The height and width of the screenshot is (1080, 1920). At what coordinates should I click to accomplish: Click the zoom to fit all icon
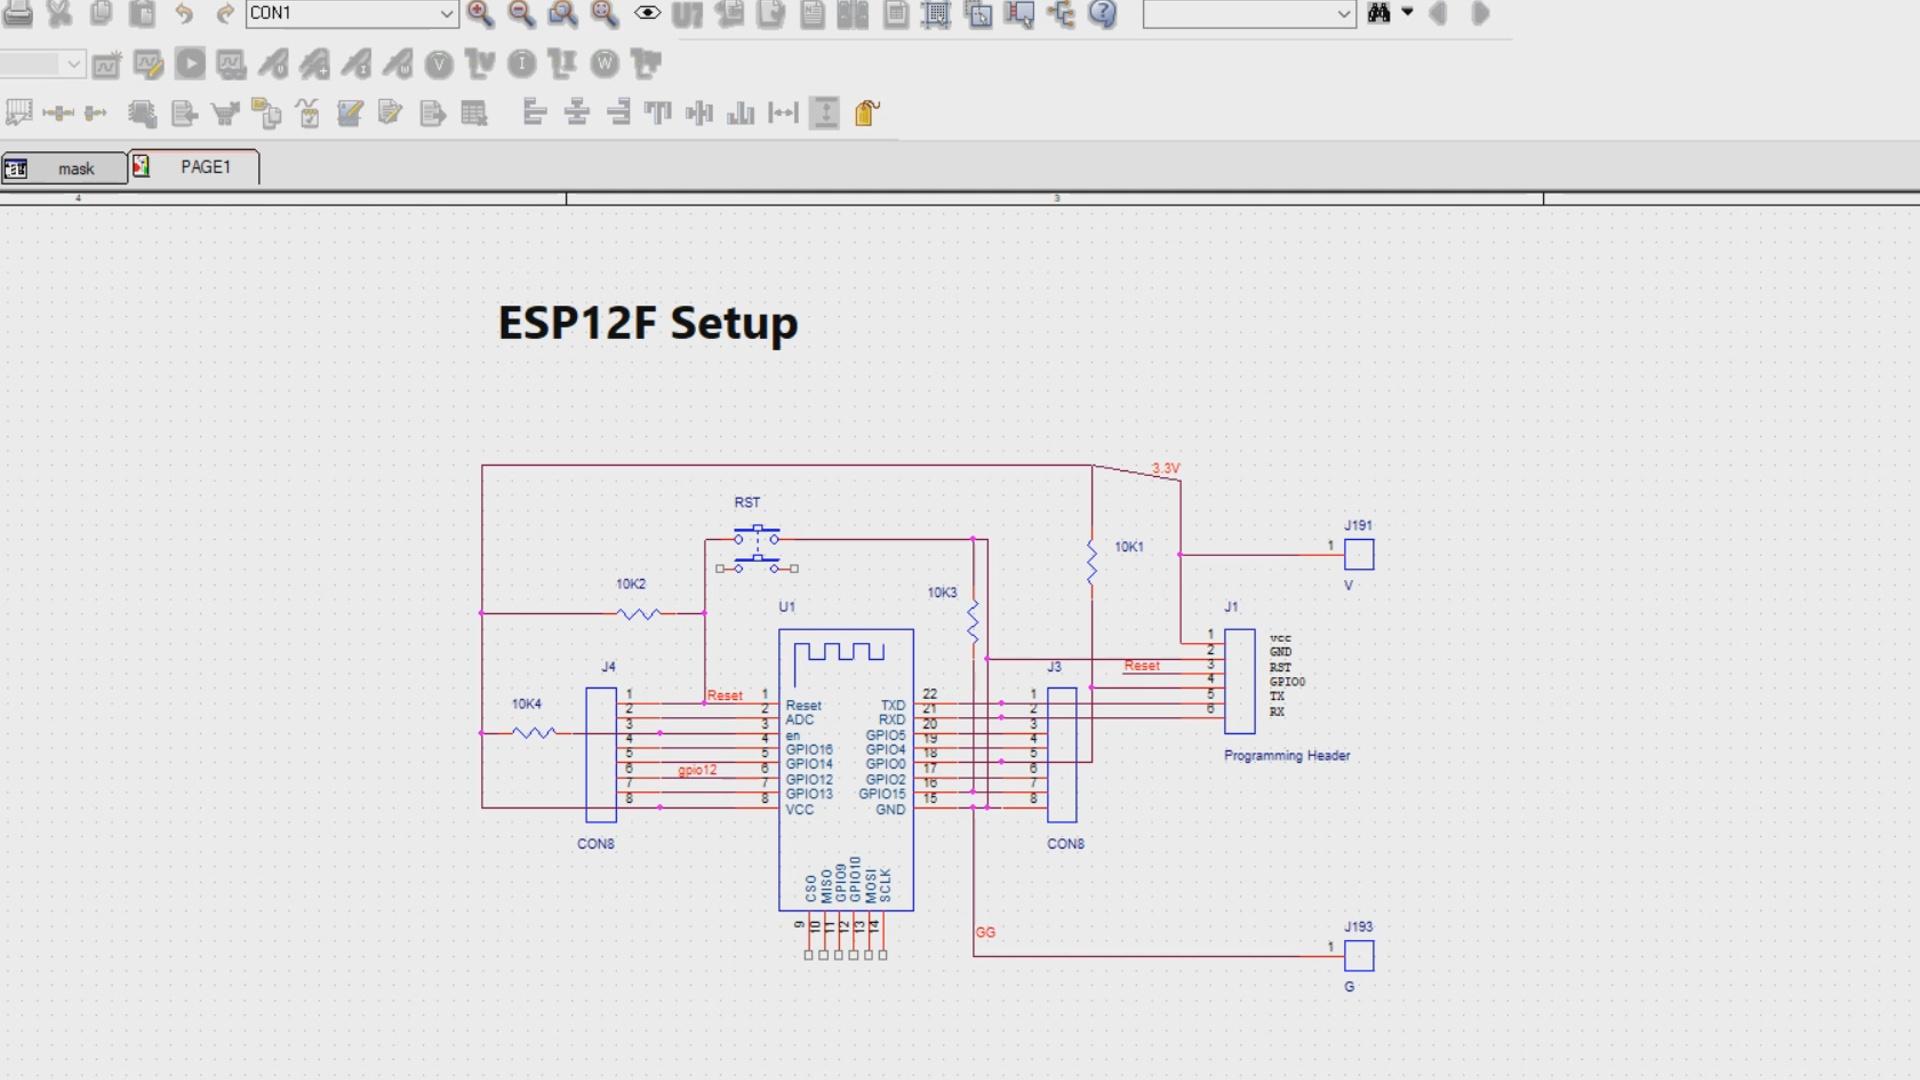coord(604,13)
